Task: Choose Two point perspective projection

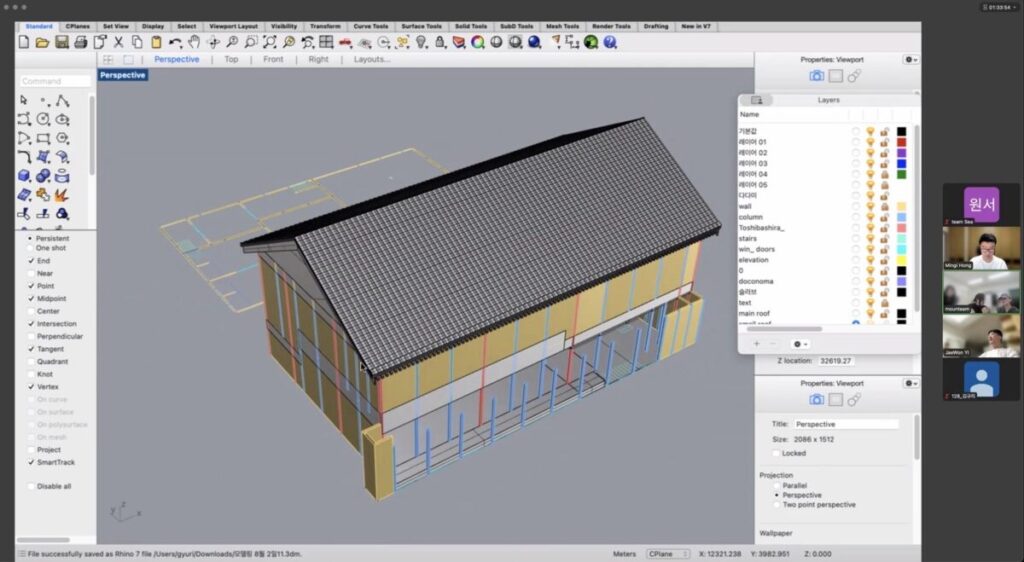Action: point(776,505)
